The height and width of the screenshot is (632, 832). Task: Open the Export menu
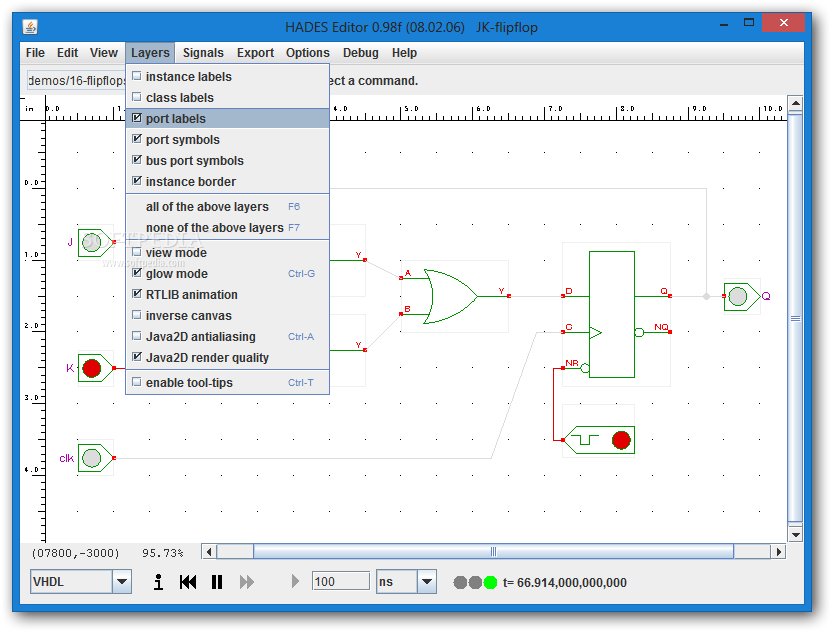pyautogui.click(x=255, y=53)
